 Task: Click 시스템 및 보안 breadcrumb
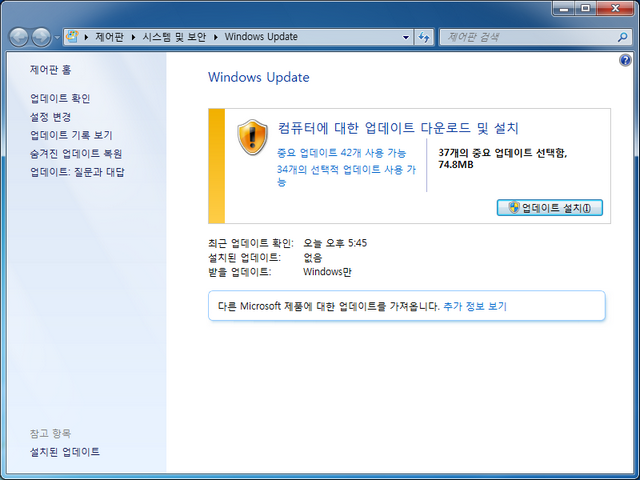tap(174, 37)
